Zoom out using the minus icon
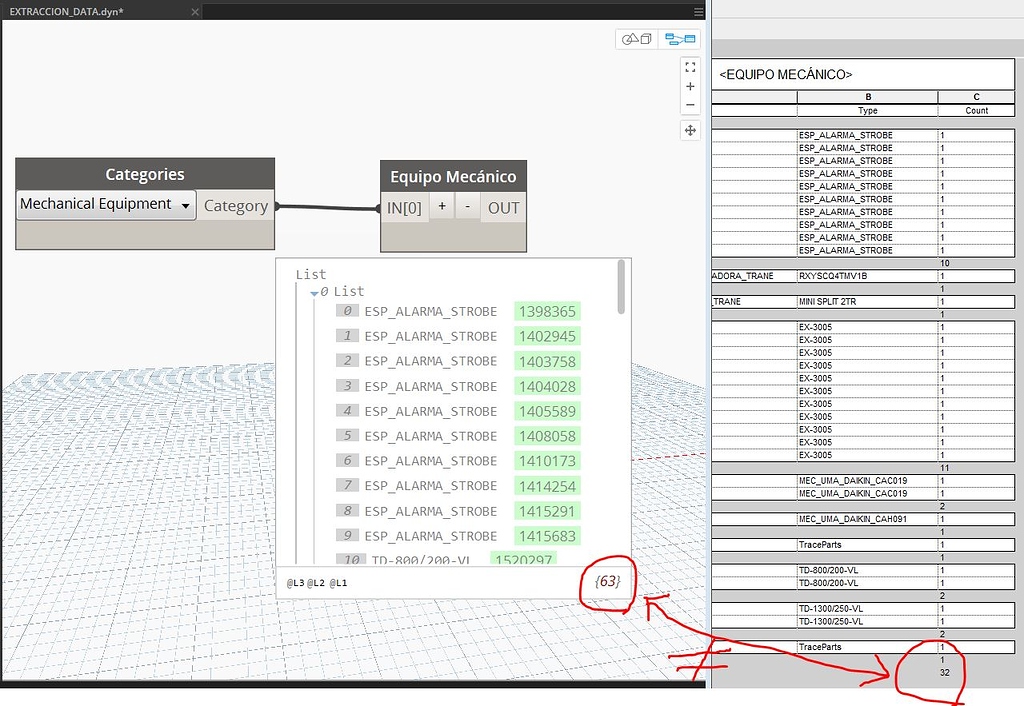Screen dimensions: 1024x706 click(690, 106)
